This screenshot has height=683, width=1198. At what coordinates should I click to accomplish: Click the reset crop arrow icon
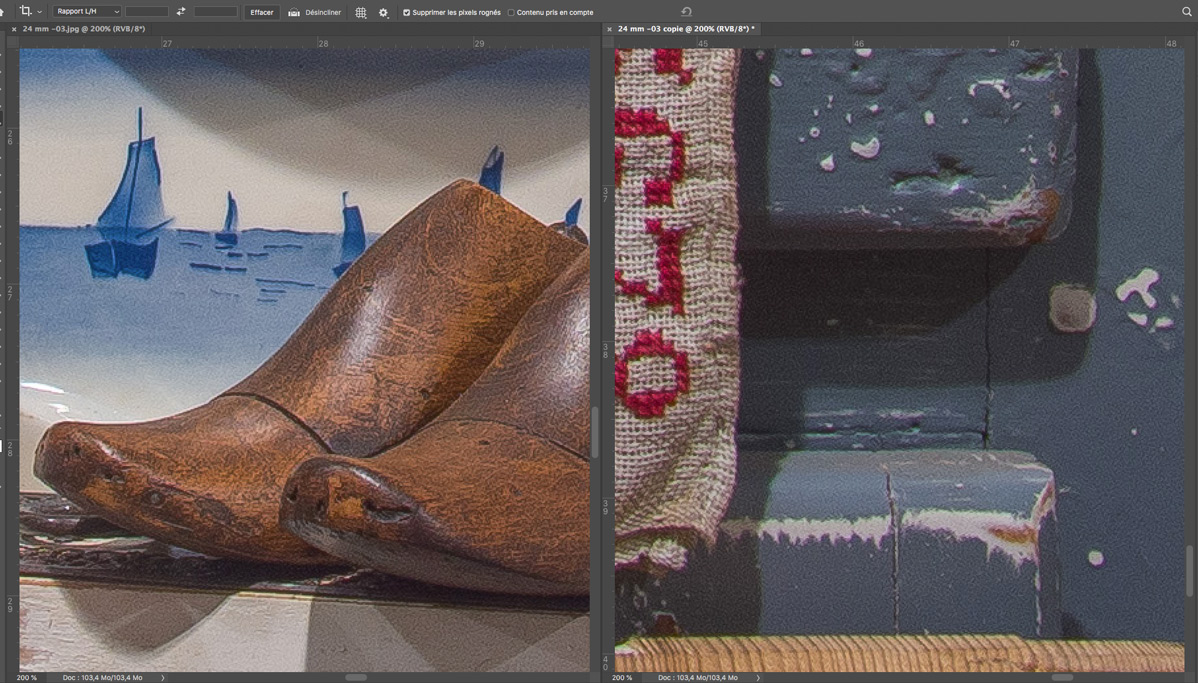click(x=686, y=12)
